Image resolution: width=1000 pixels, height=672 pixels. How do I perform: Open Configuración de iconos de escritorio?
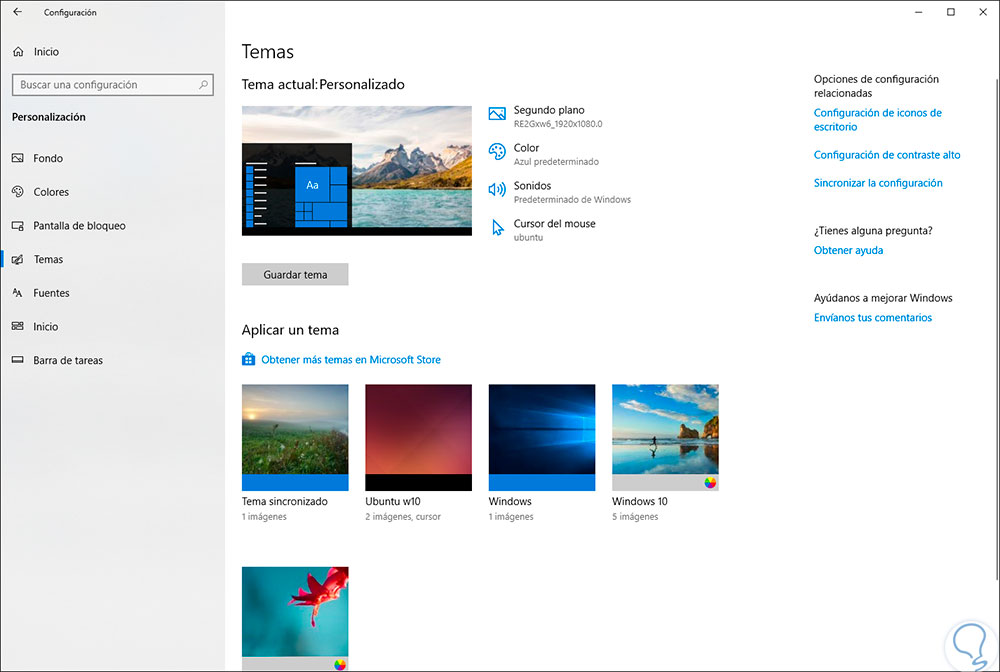tap(878, 120)
